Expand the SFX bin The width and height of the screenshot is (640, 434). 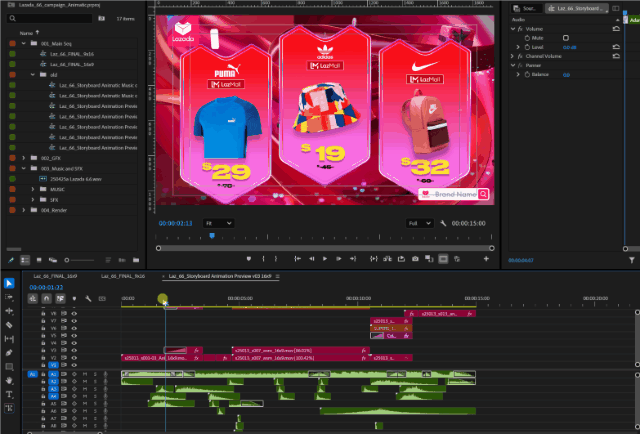click(x=33, y=200)
